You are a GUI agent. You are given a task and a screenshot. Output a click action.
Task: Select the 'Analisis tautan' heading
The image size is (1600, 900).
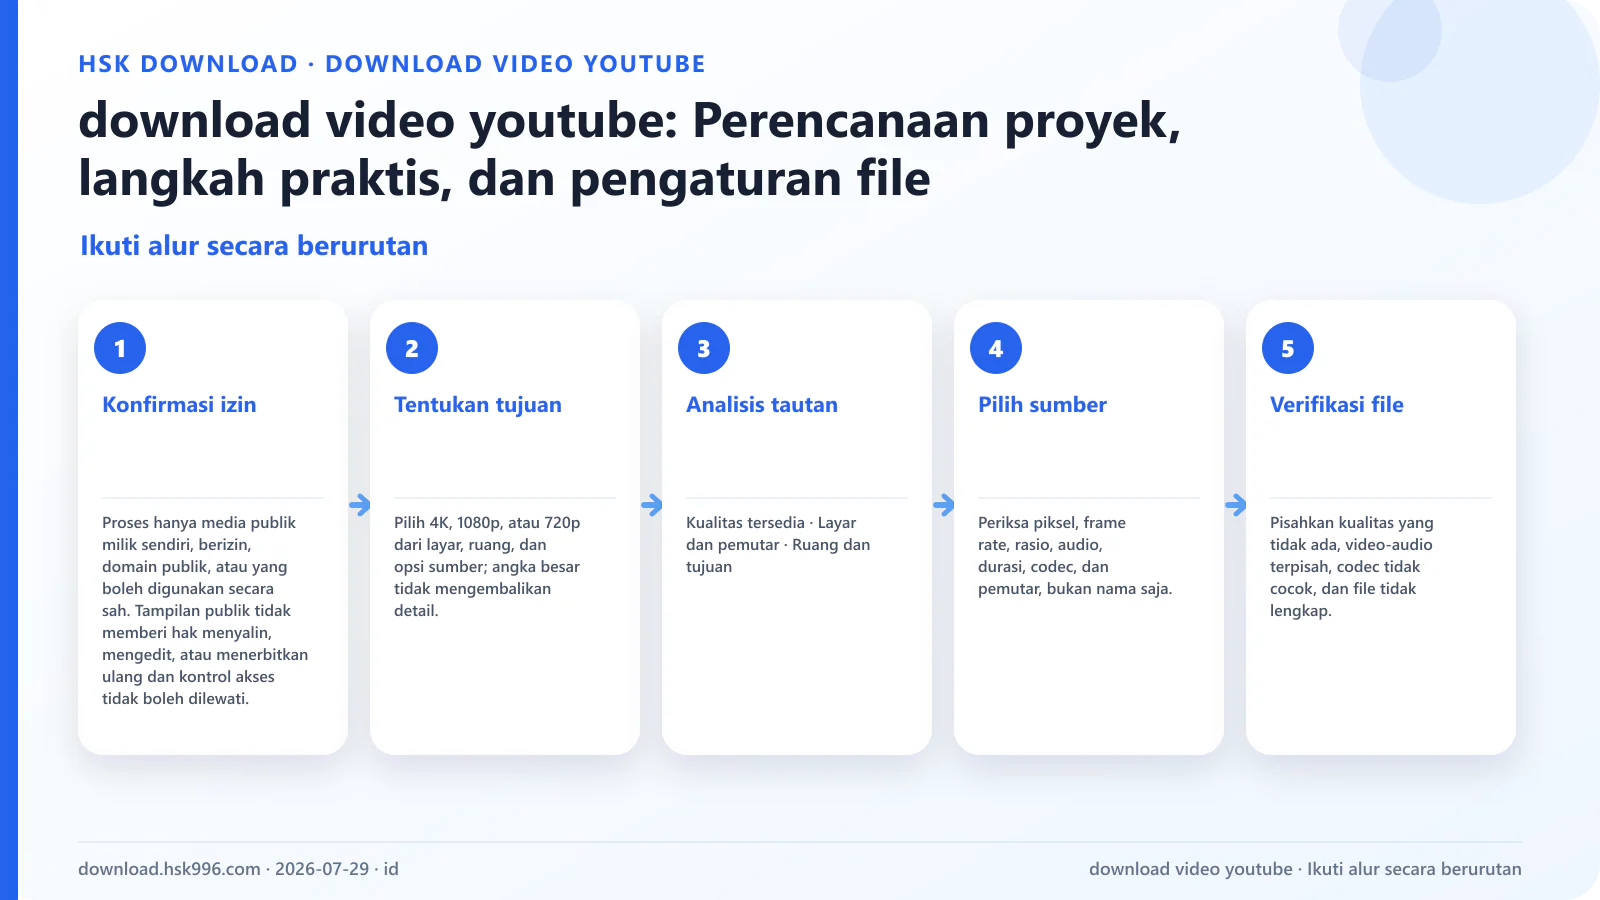pos(762,405)
